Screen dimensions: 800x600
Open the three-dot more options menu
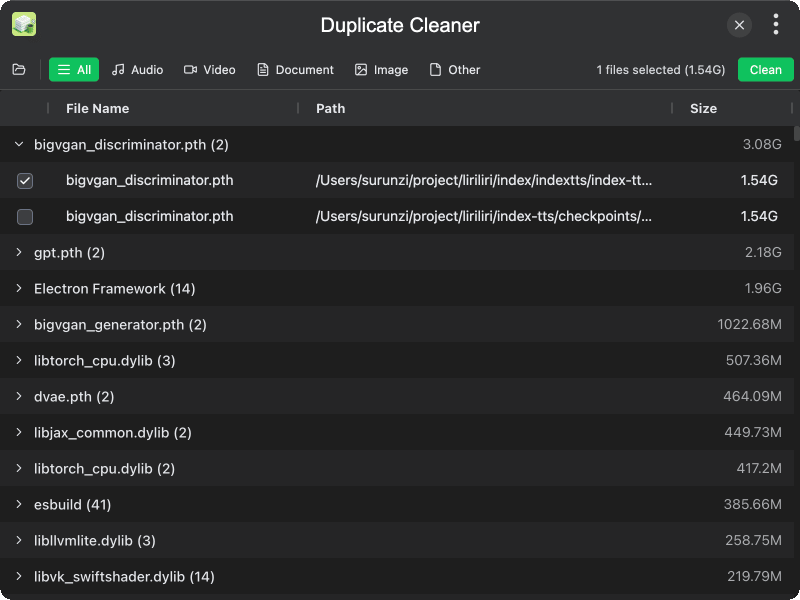click(x=776, y=25)
